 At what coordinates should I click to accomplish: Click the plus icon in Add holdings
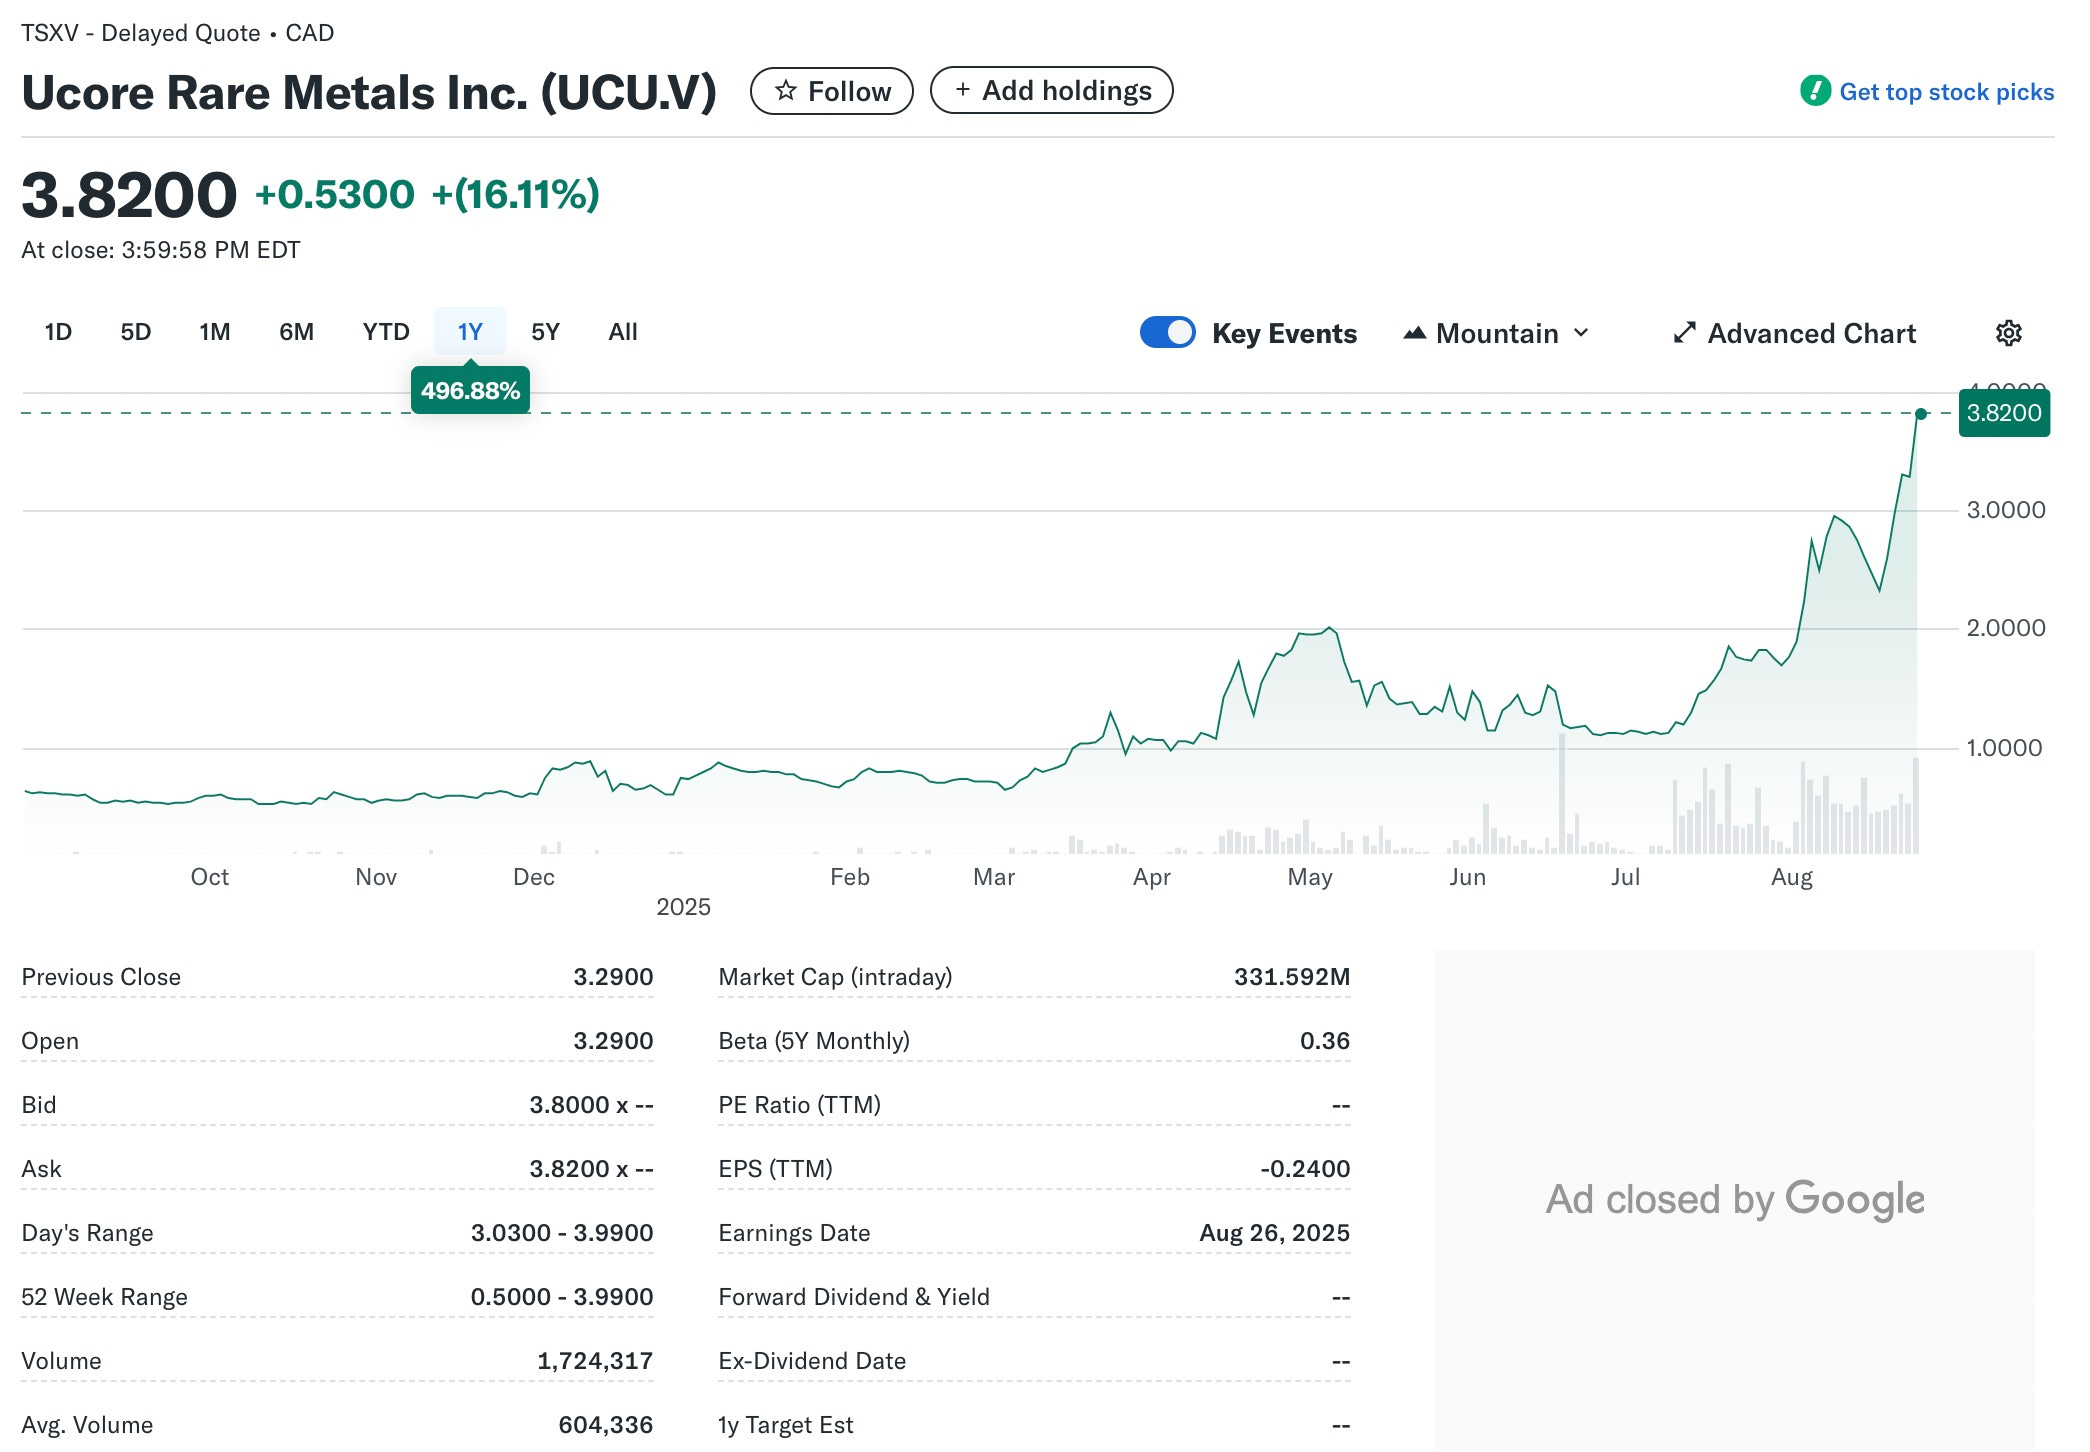tap(962, 90)
